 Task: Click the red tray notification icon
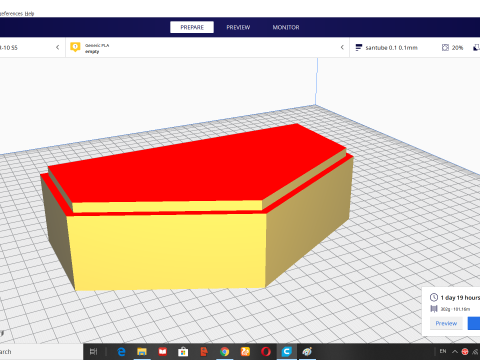[x=465, y=351]
